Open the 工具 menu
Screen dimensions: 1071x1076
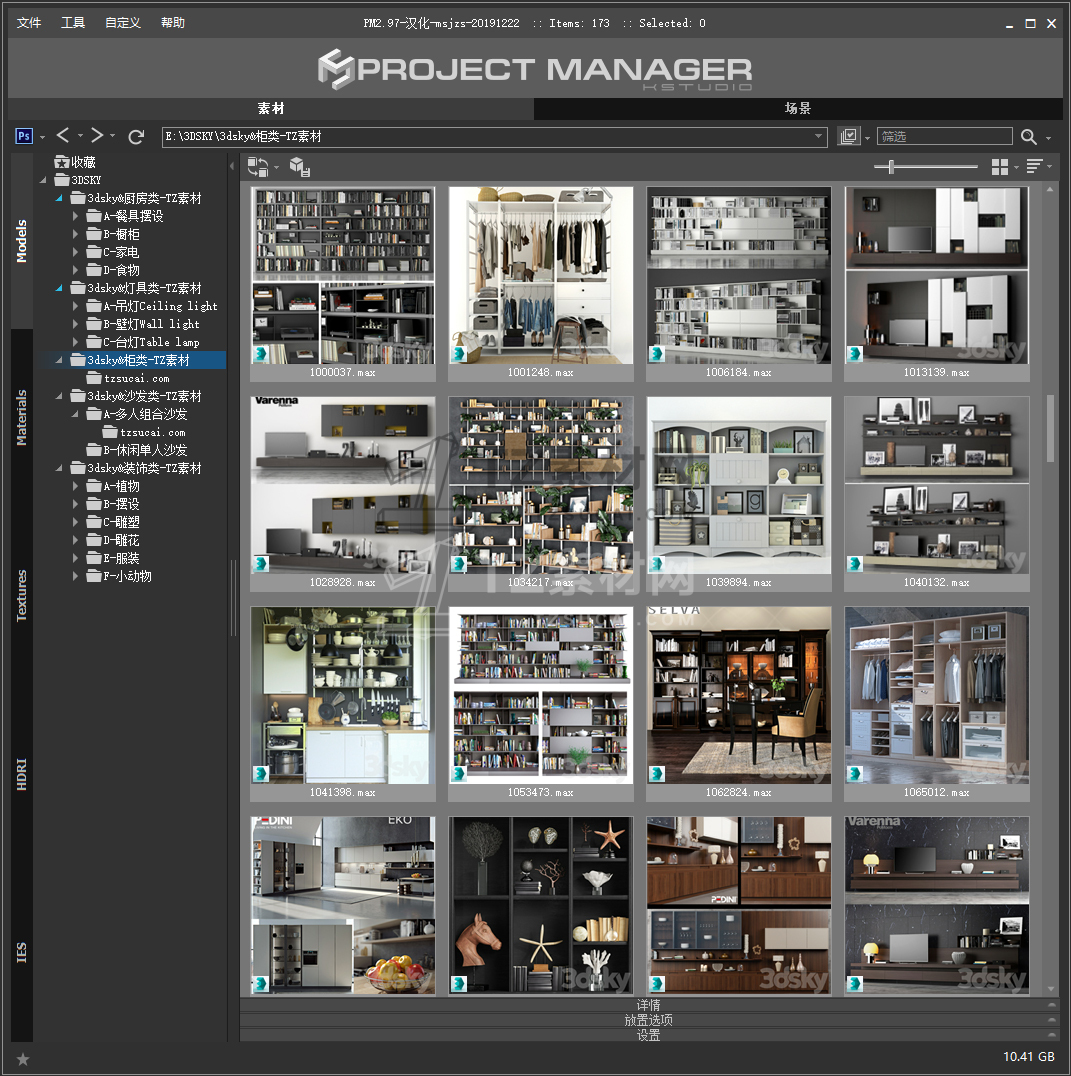(73, 23)
